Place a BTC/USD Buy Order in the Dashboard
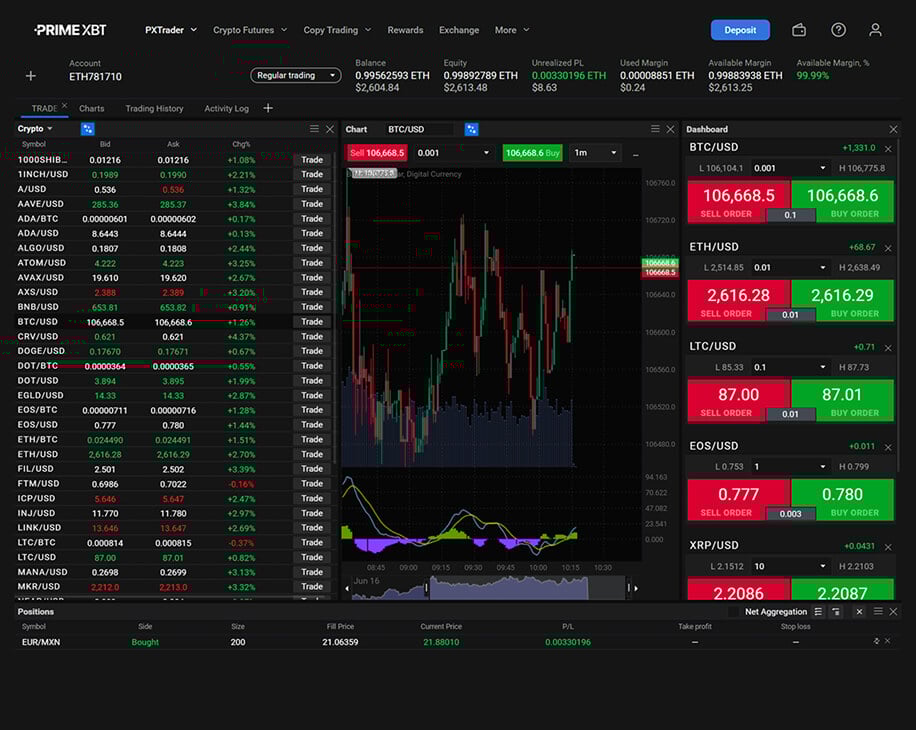The width and height of the screenshot is (916, 730). [845, 200]
